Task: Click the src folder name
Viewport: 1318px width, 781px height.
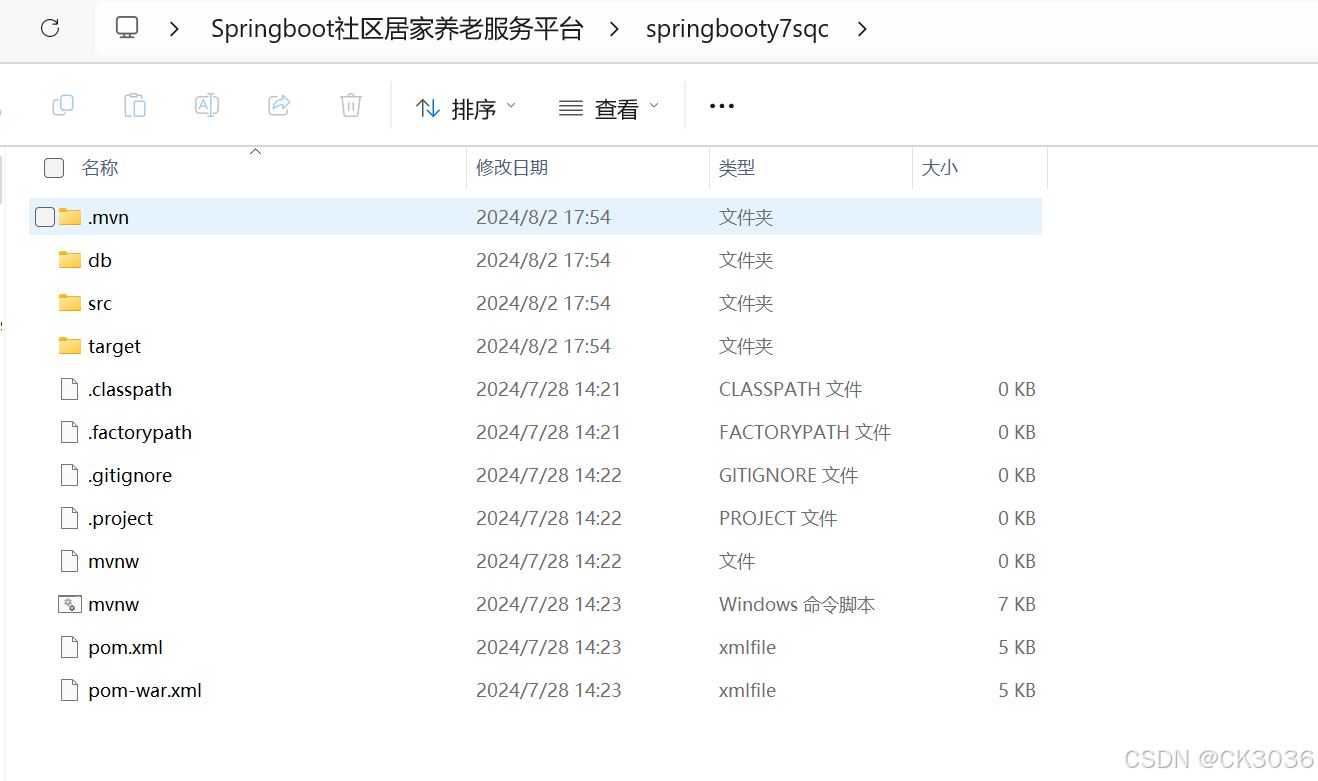Action: (100, 303)
